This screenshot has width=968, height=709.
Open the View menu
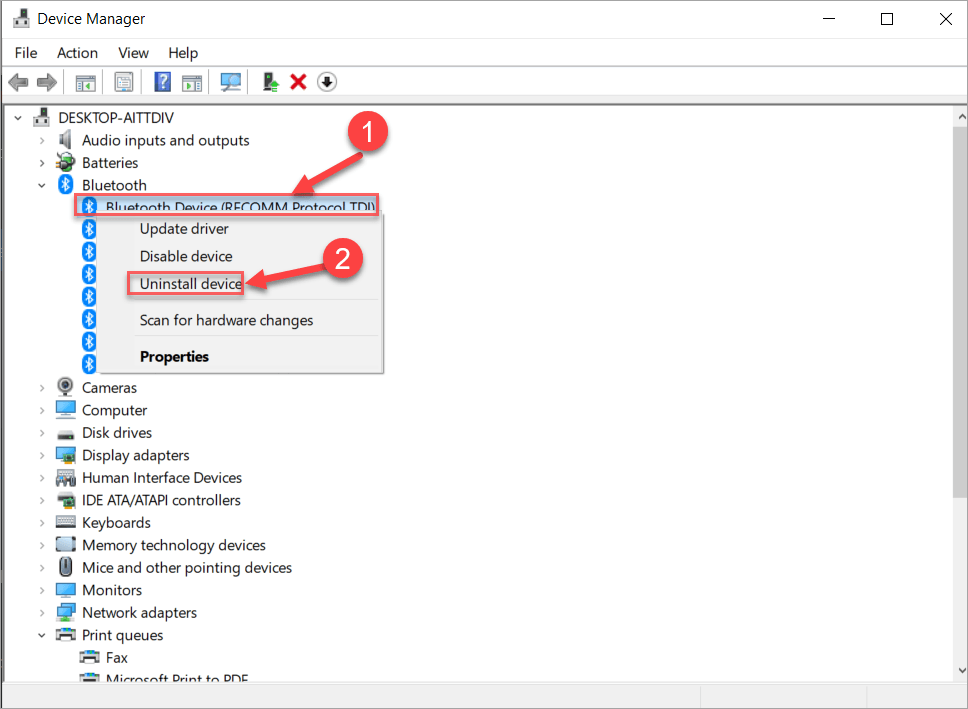(133, 53)
